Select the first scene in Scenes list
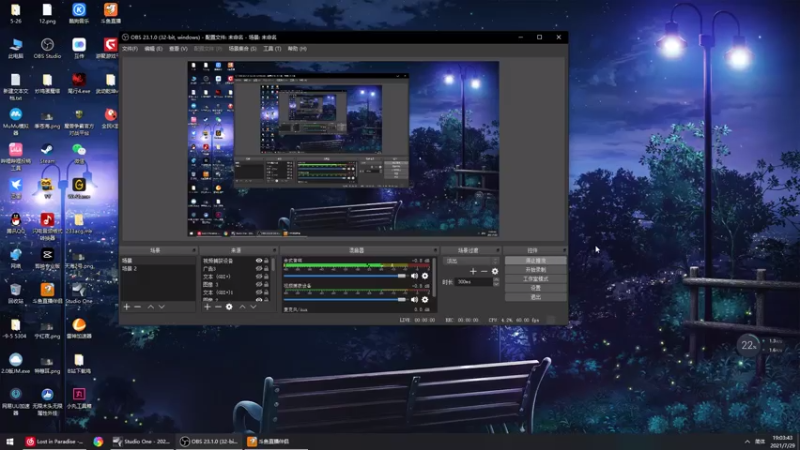This screenshot has width=800, height=450. [x=158, y=261]
